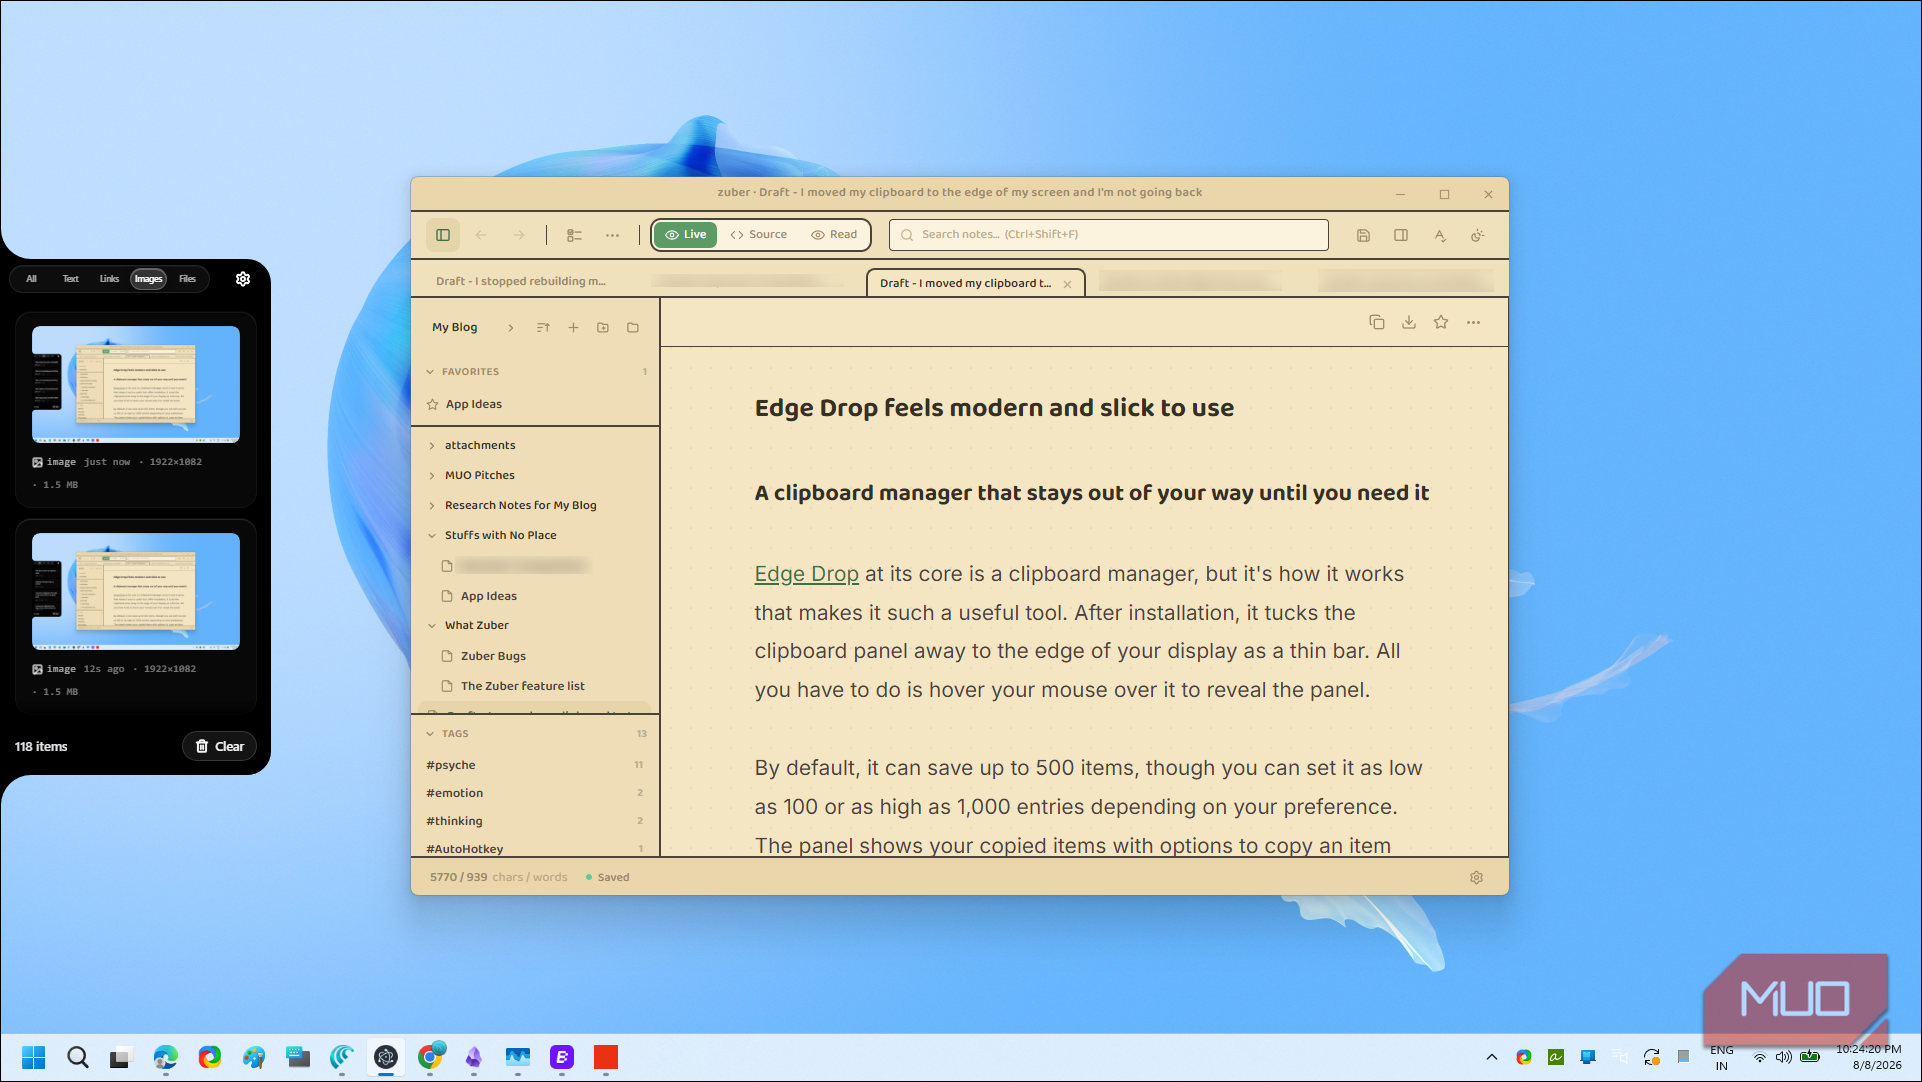
Task: Go back with the left arrow
Action: click(481, 235)
